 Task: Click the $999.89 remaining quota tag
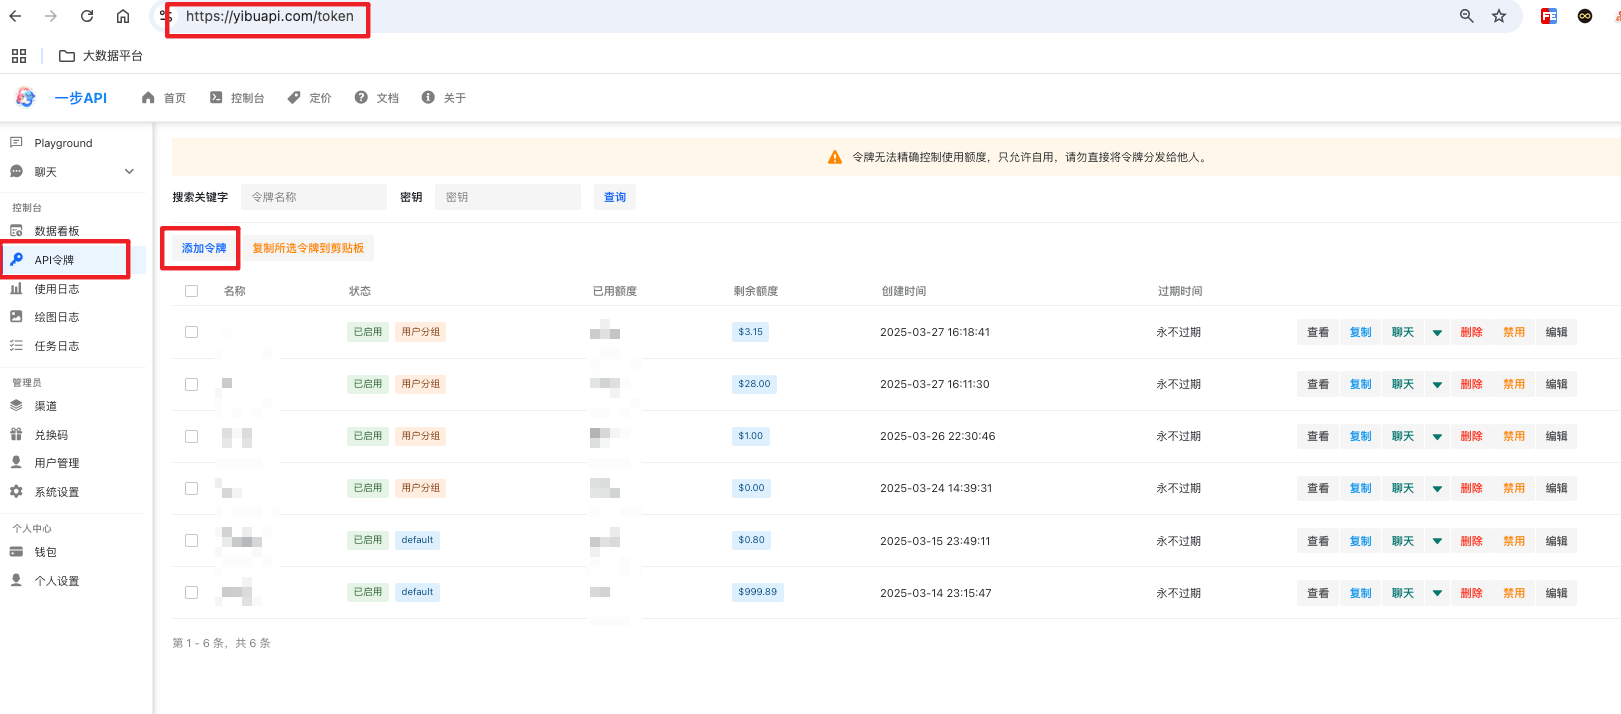coord(758,592)
